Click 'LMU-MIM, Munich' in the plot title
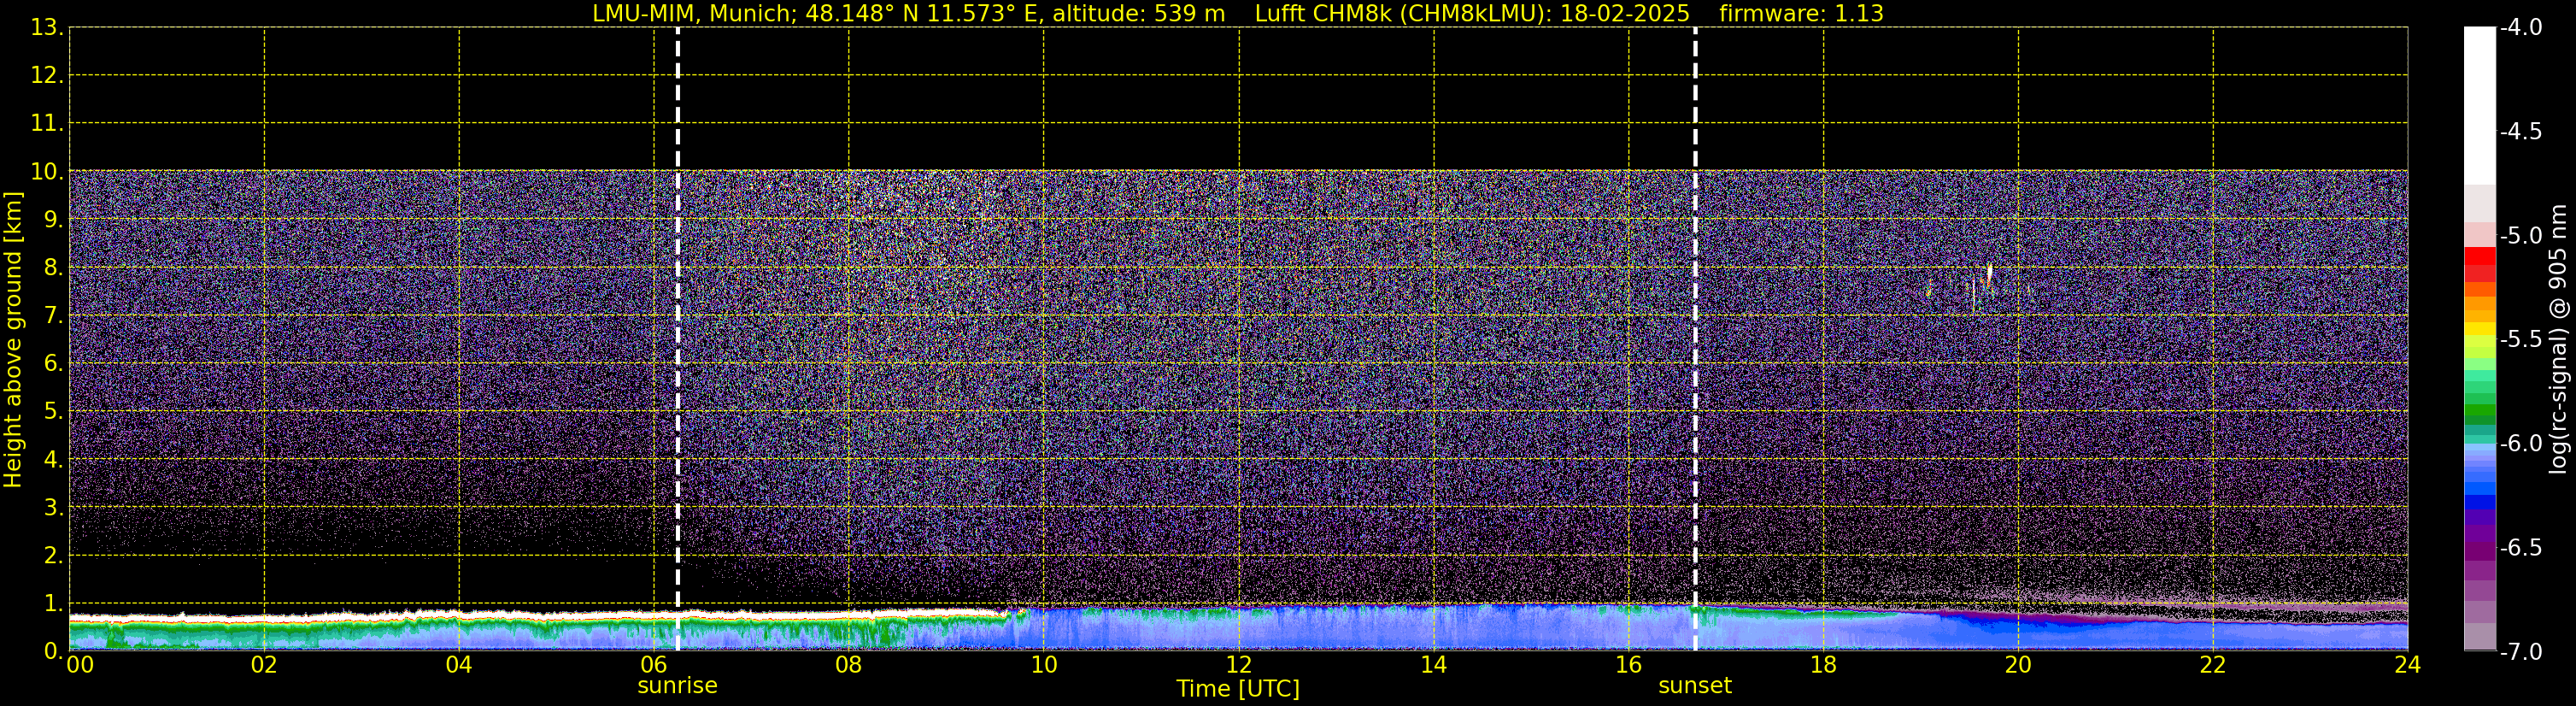This screenshot has height=706, width=2576. point(692,14)
